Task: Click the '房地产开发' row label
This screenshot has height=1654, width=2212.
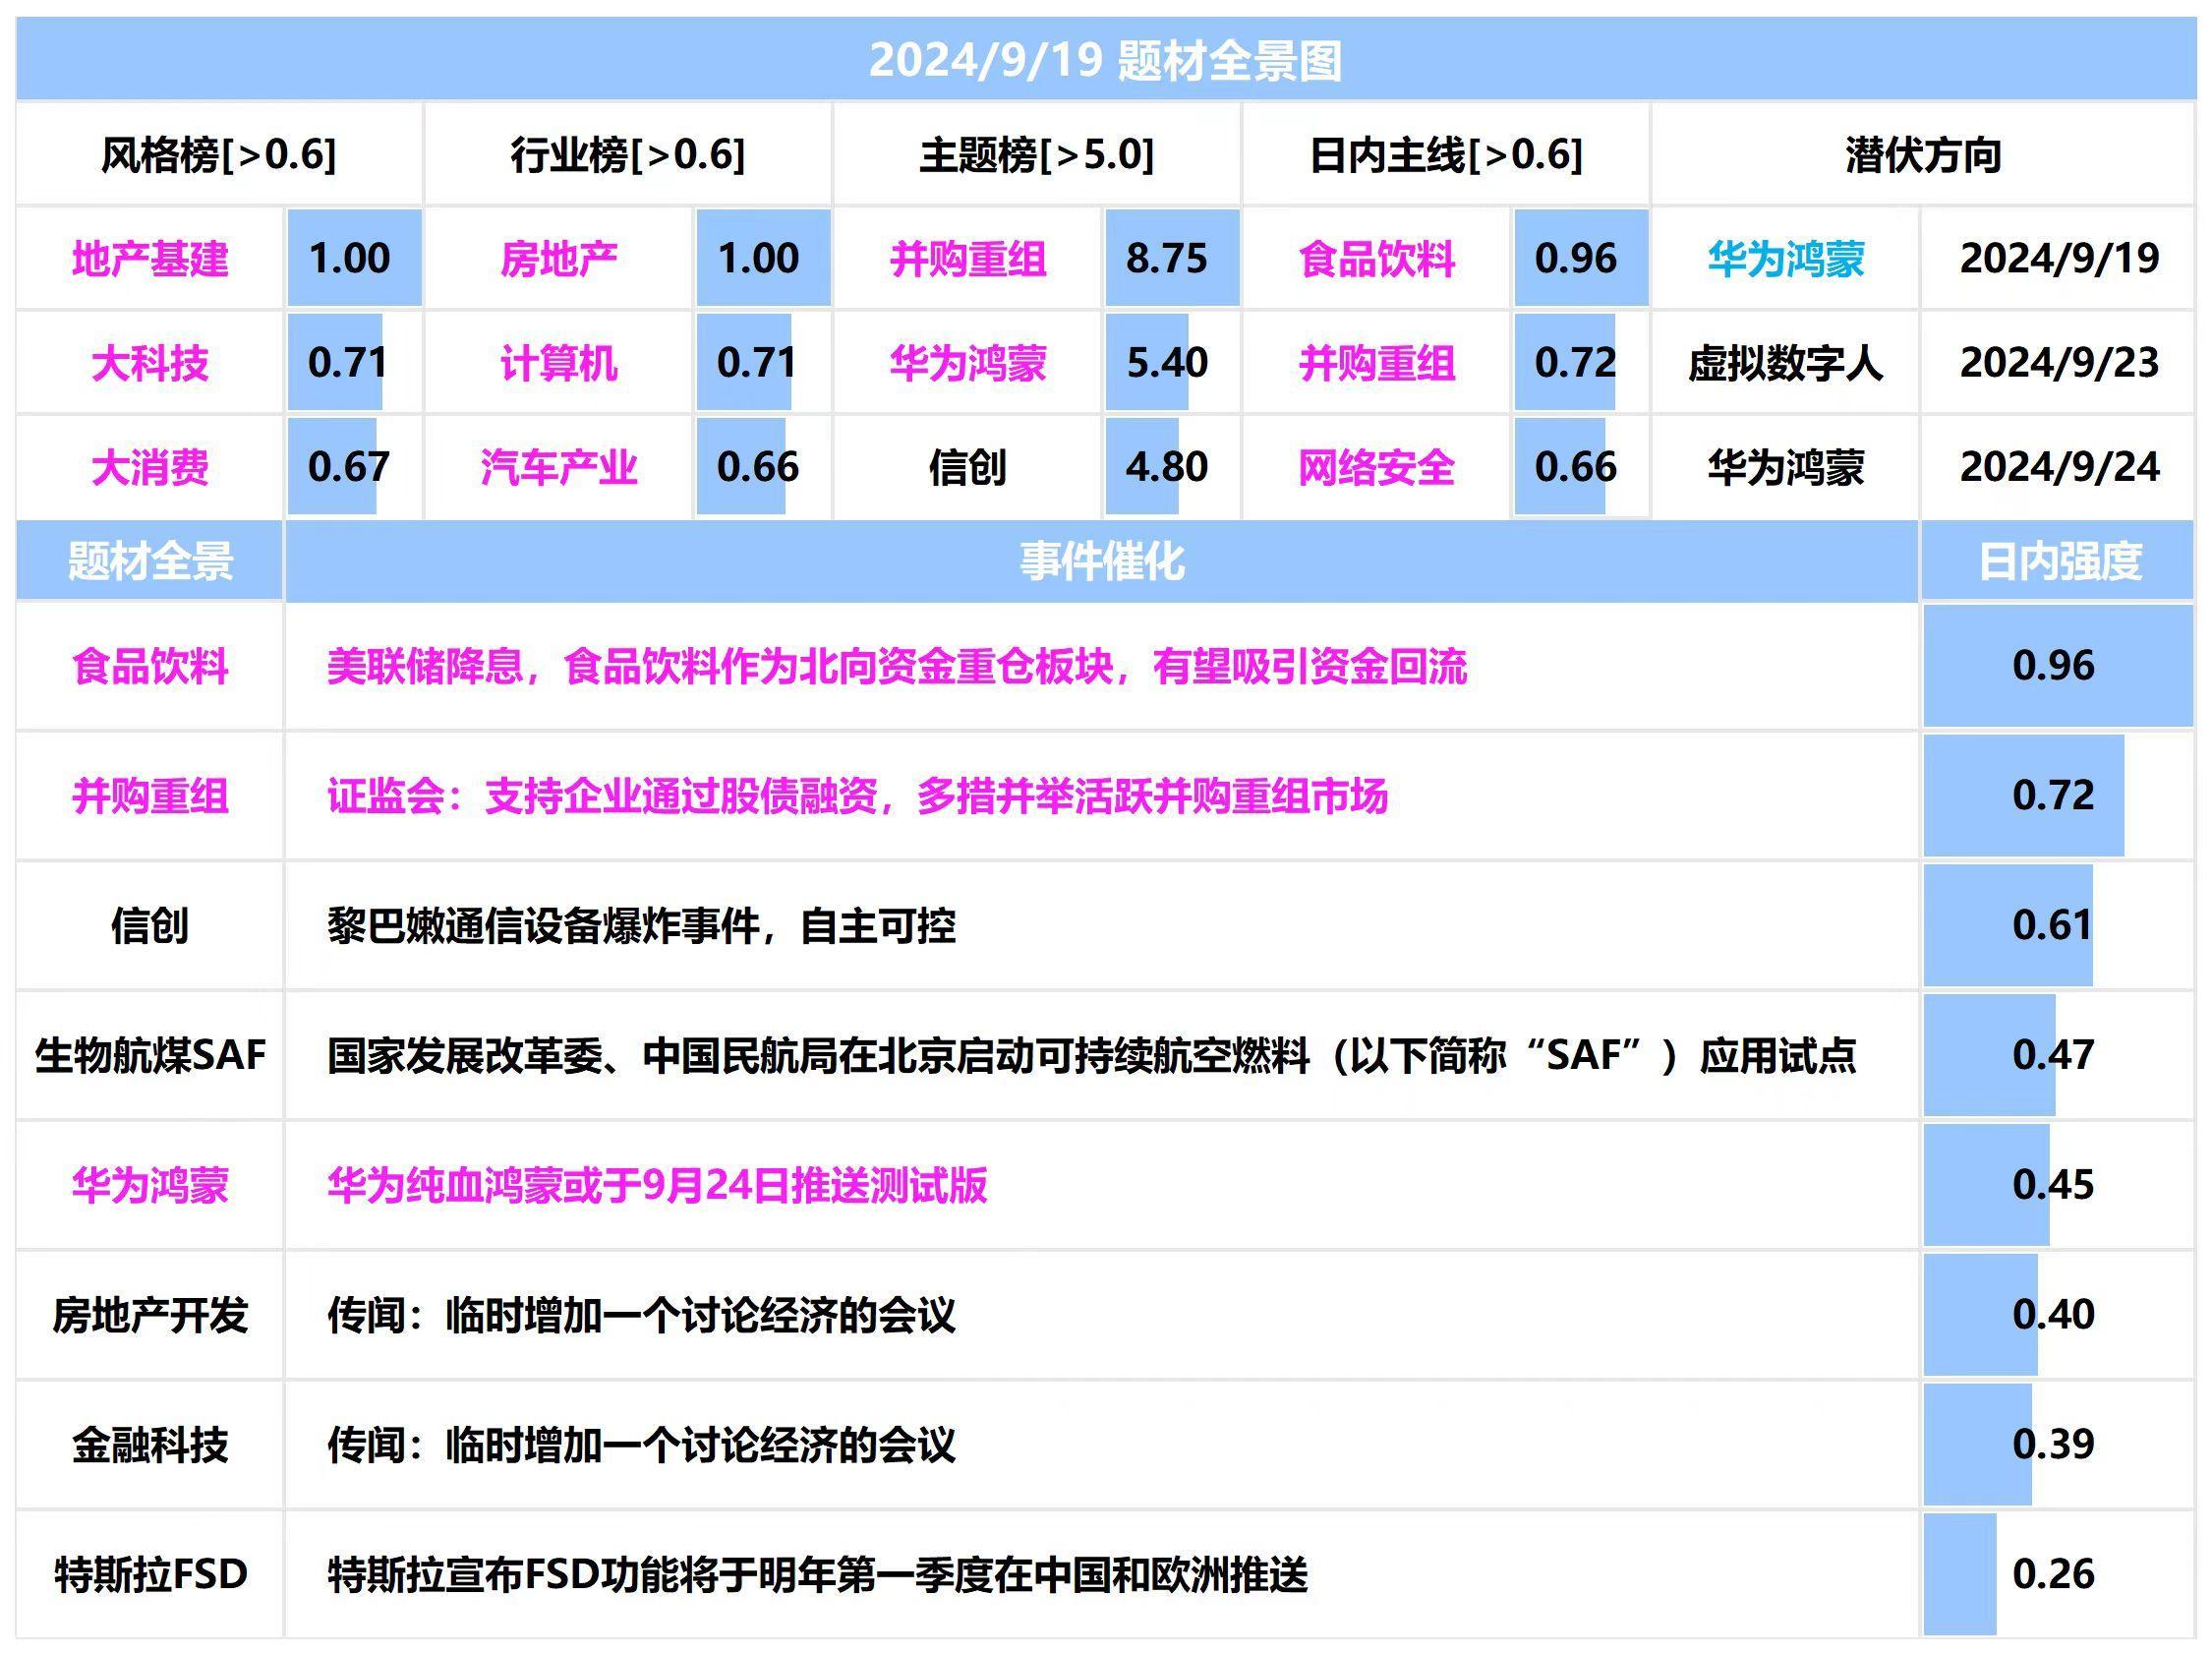Action: 150,1315
